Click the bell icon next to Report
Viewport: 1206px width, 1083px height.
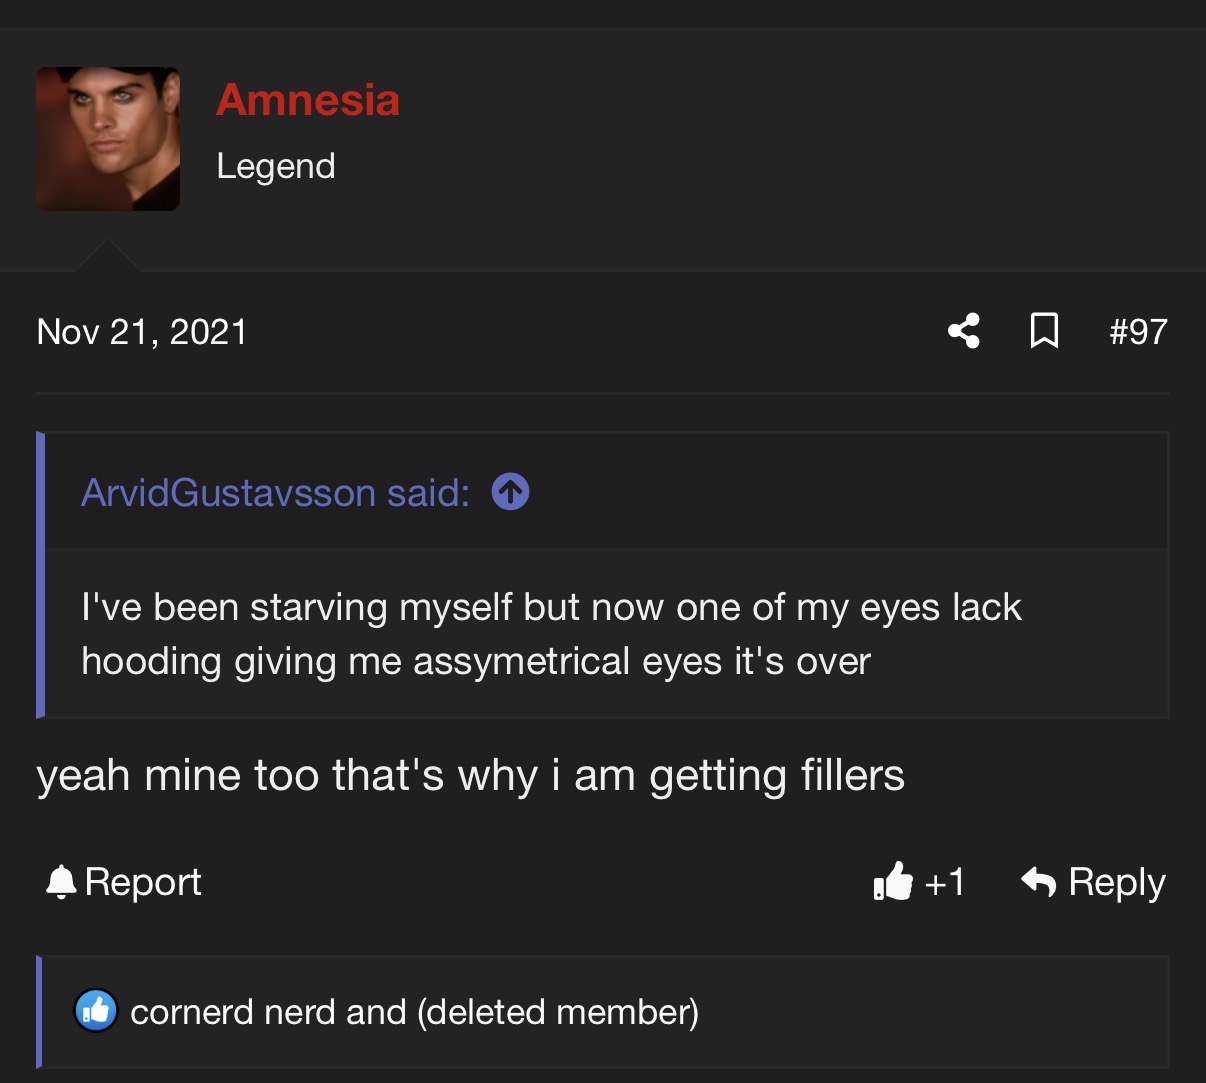click(61, 882)
